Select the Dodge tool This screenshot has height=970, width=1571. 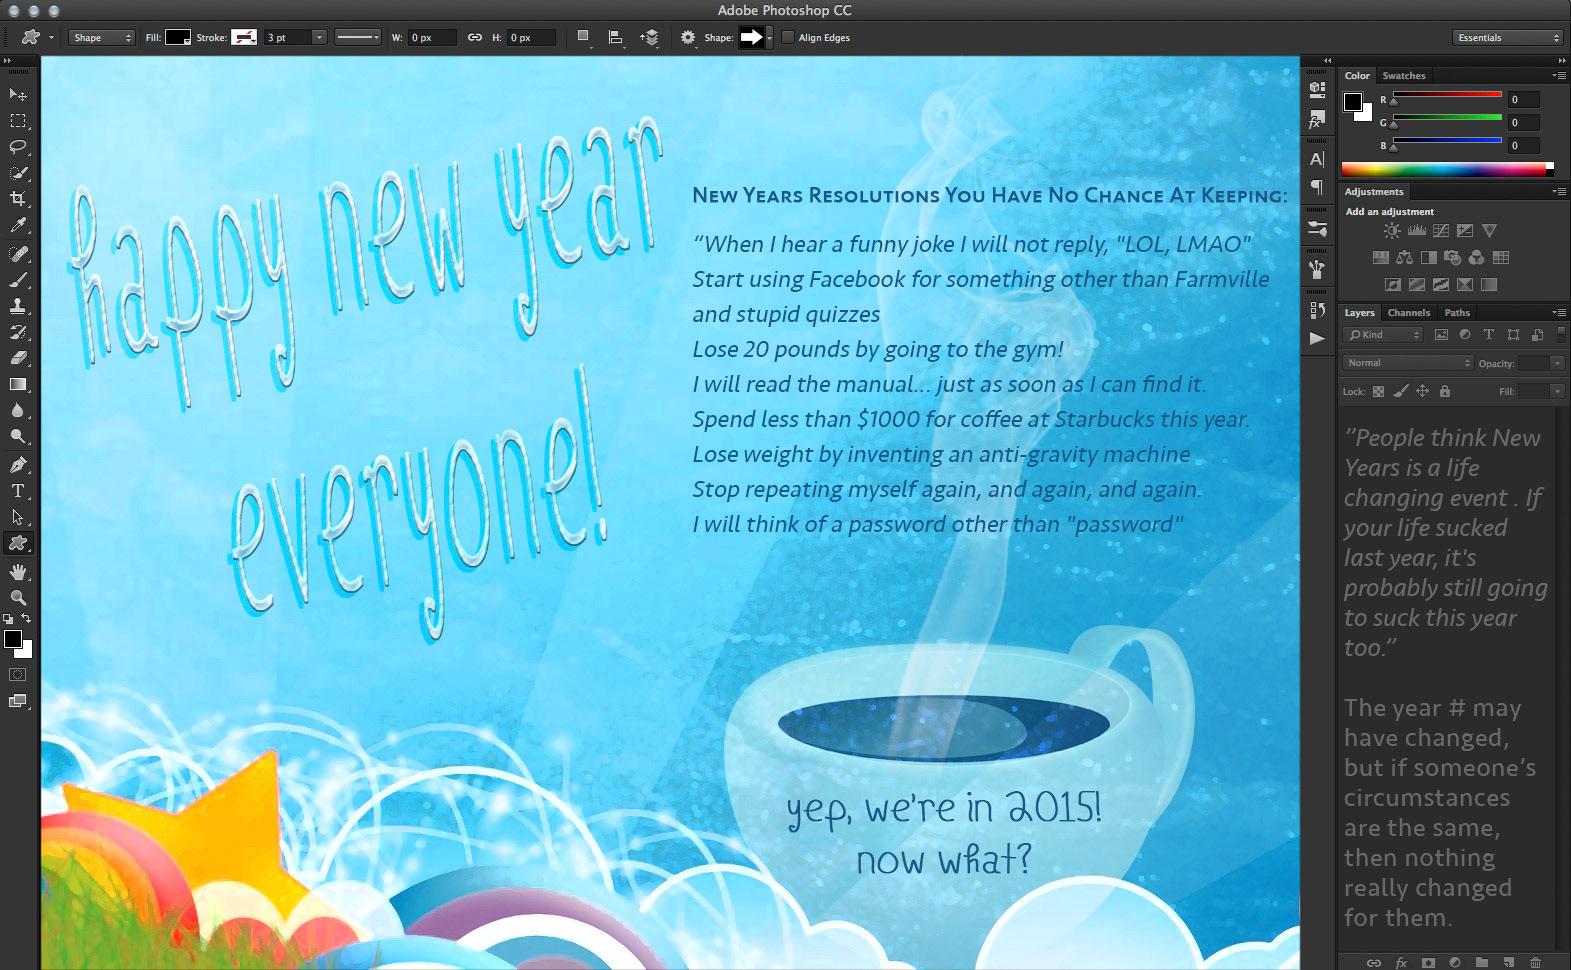coord(18,437)
